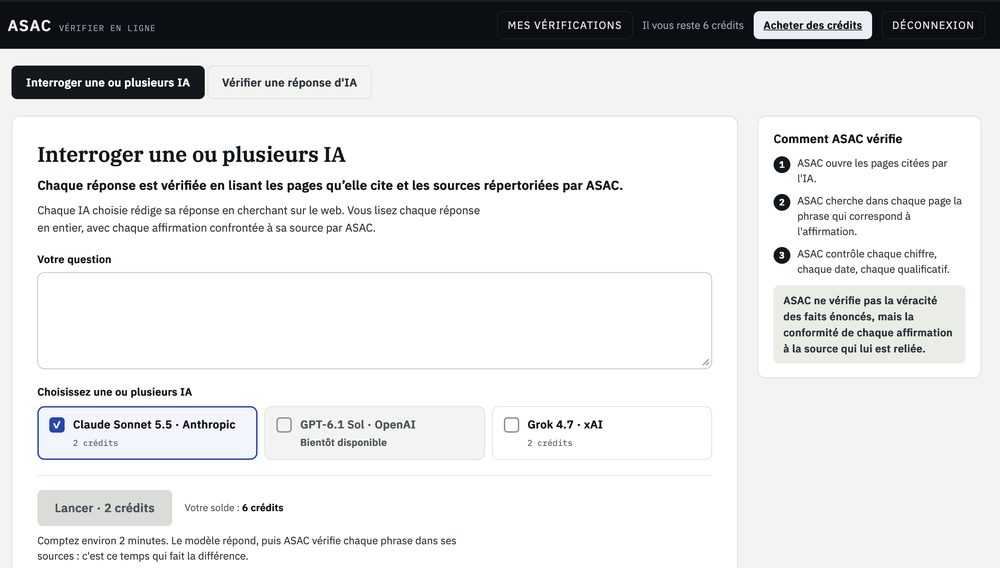Viewport: 1000px width, 568px height.
Task: Select the Interroger une ou plusieurs IA tab
Action: pos(108,82)
